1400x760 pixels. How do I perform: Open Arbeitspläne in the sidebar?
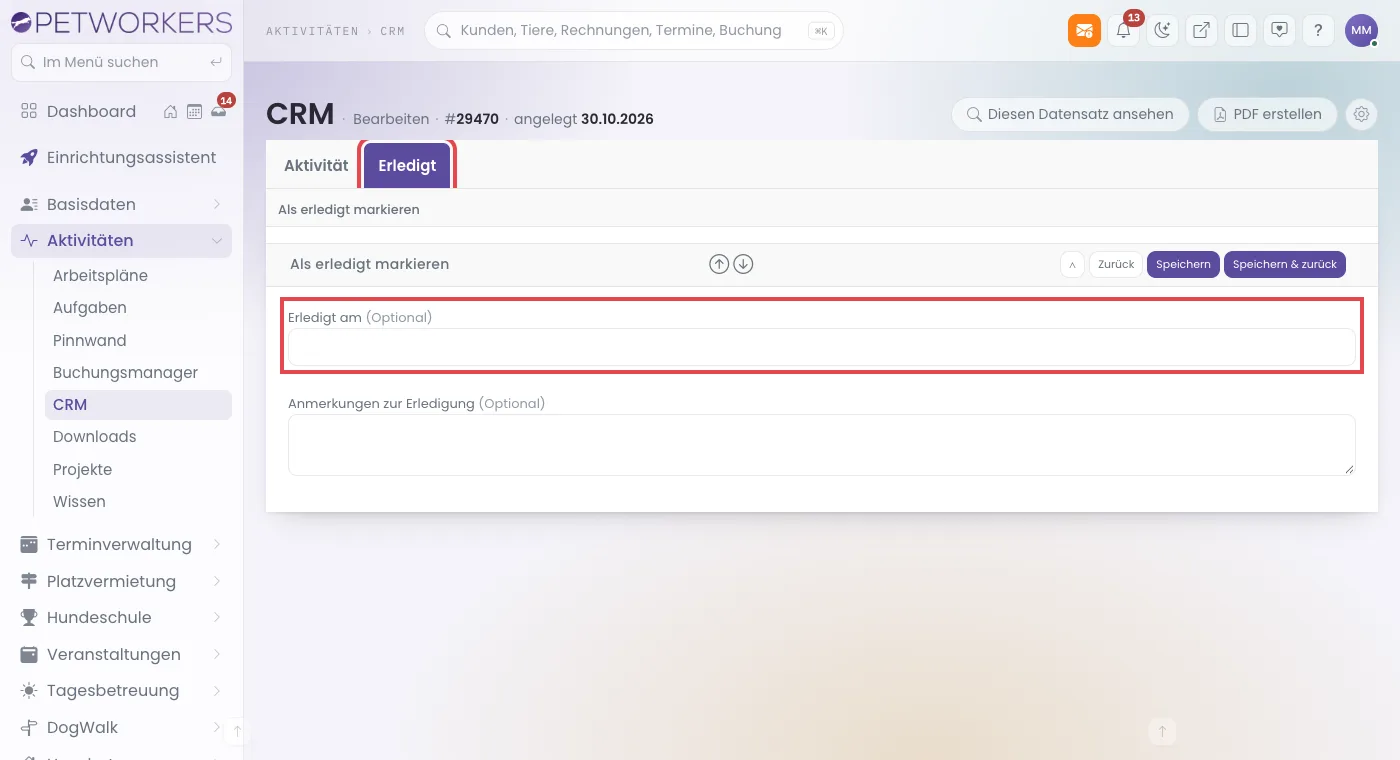[138, 275]
